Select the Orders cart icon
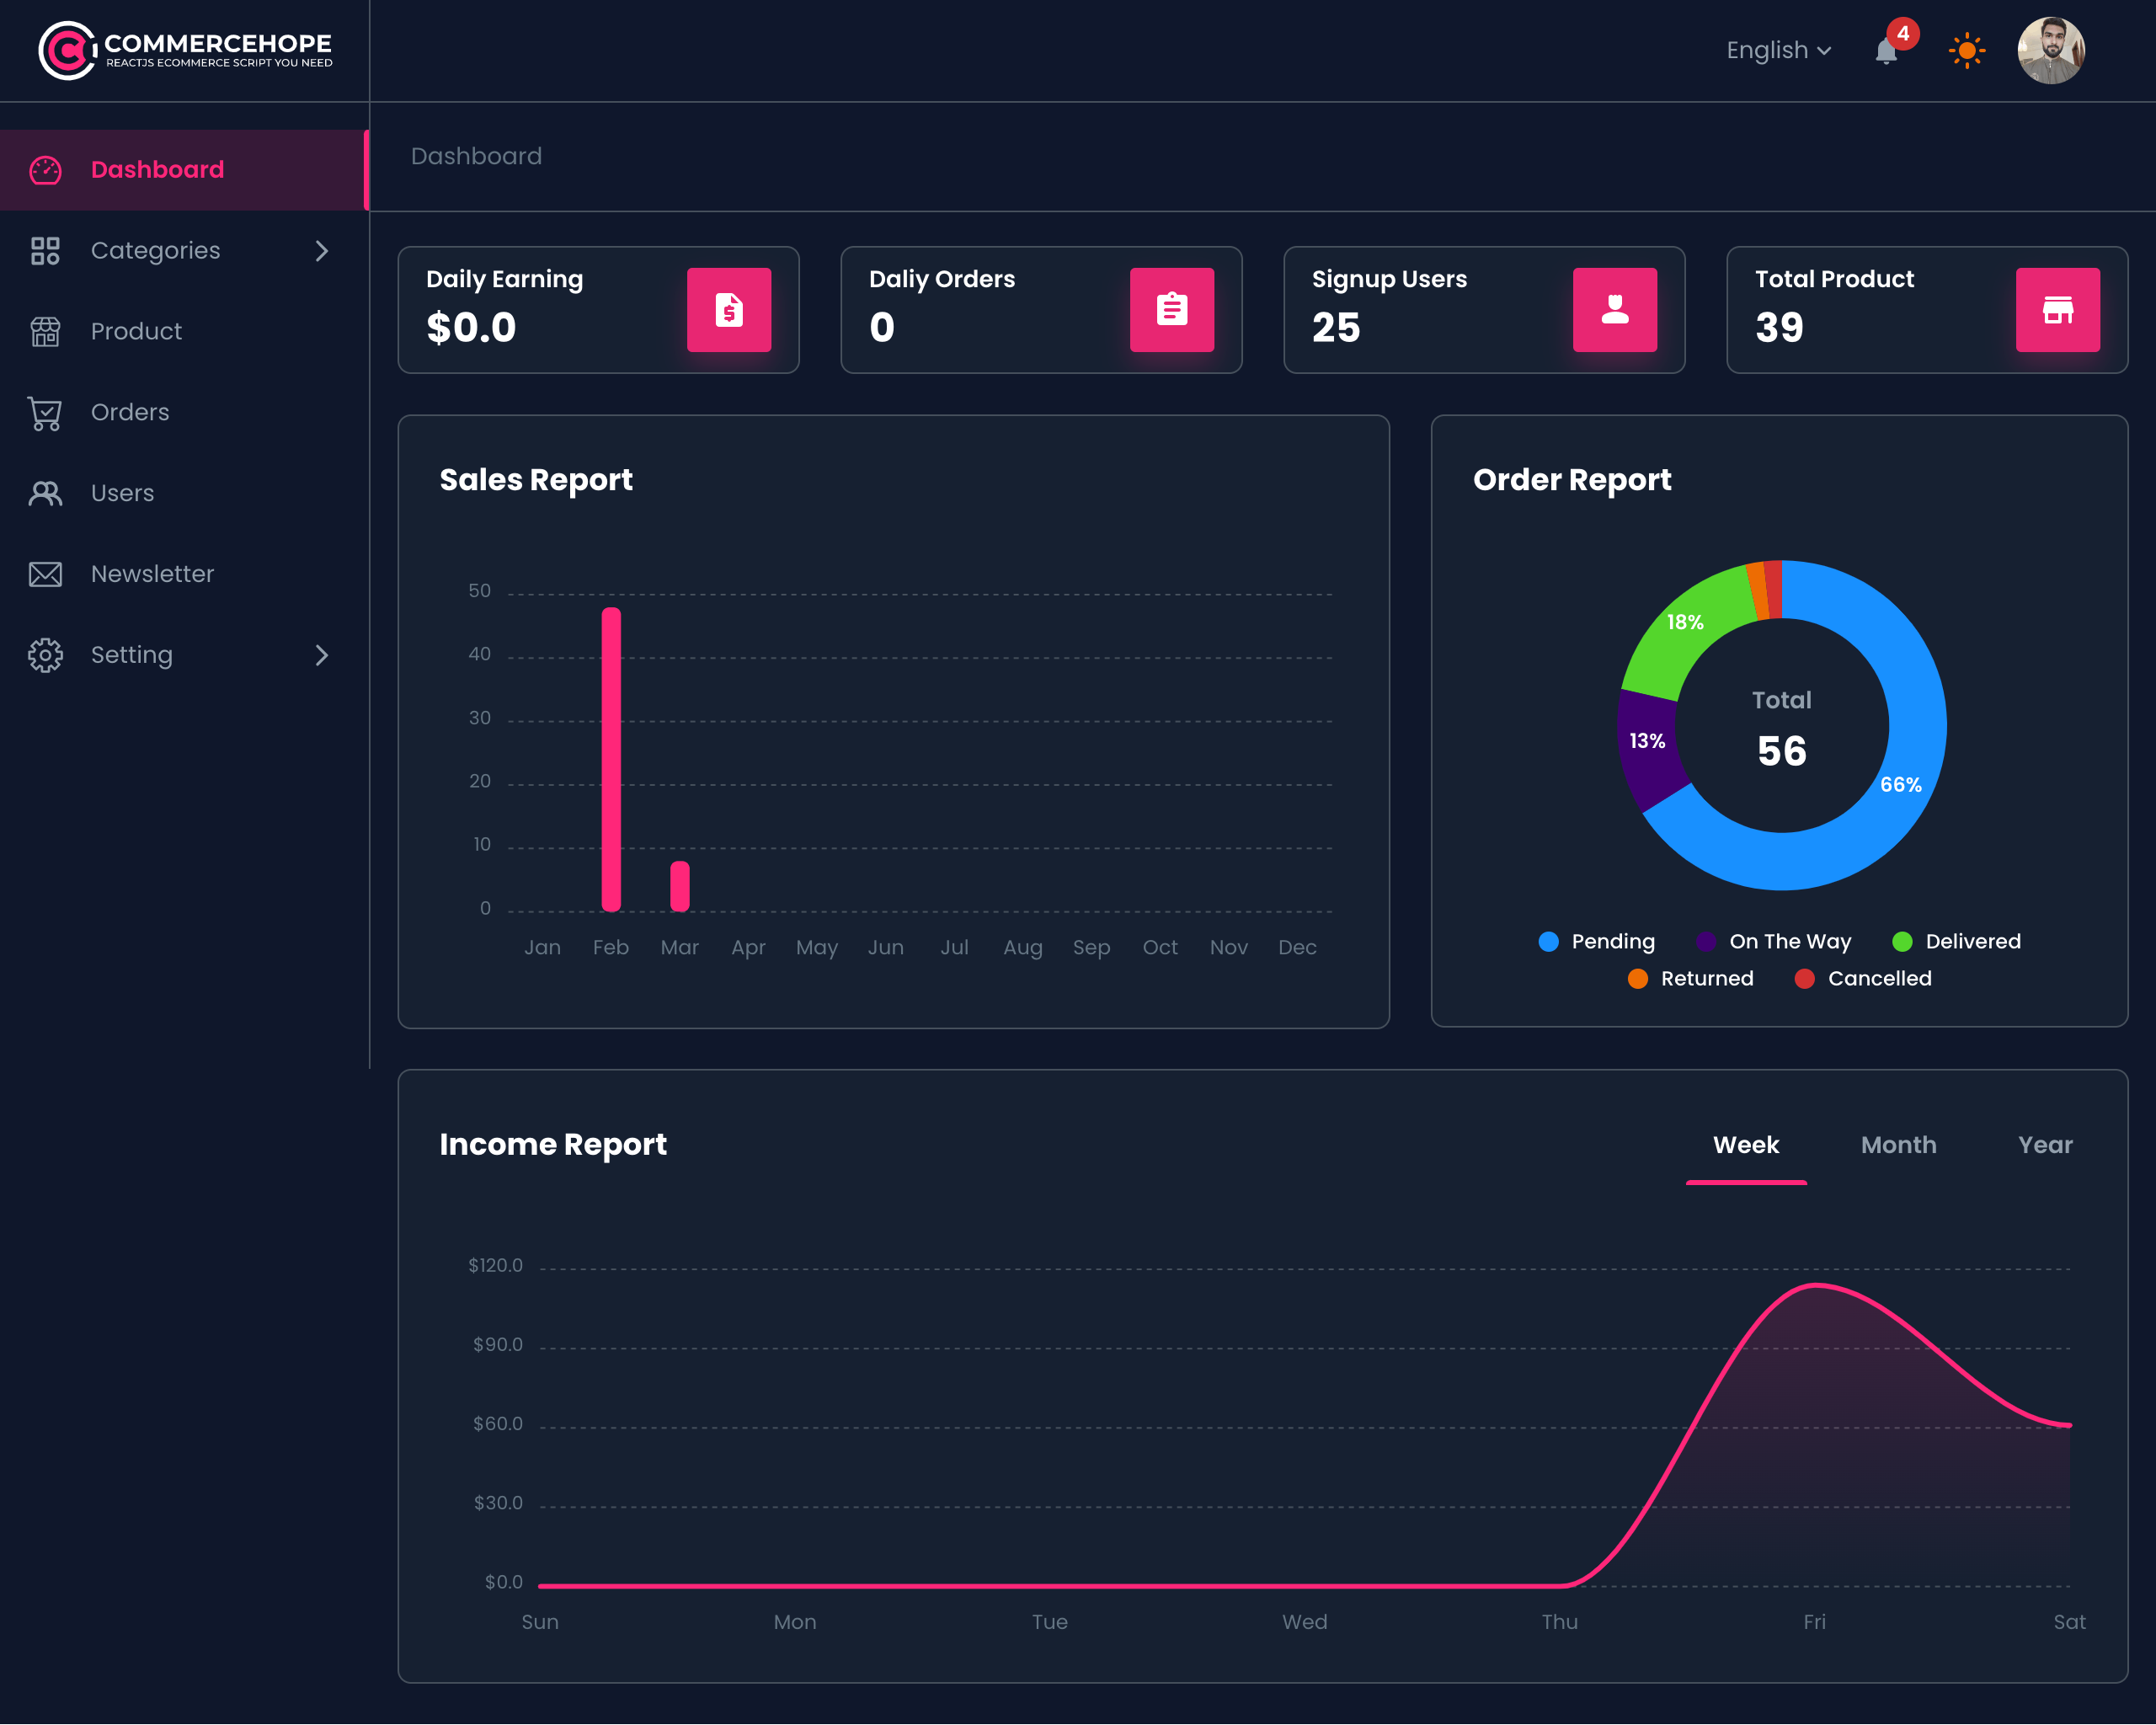Viewport: 2156px width, 1725px height. pyautogui.click(x=45, y=413)
